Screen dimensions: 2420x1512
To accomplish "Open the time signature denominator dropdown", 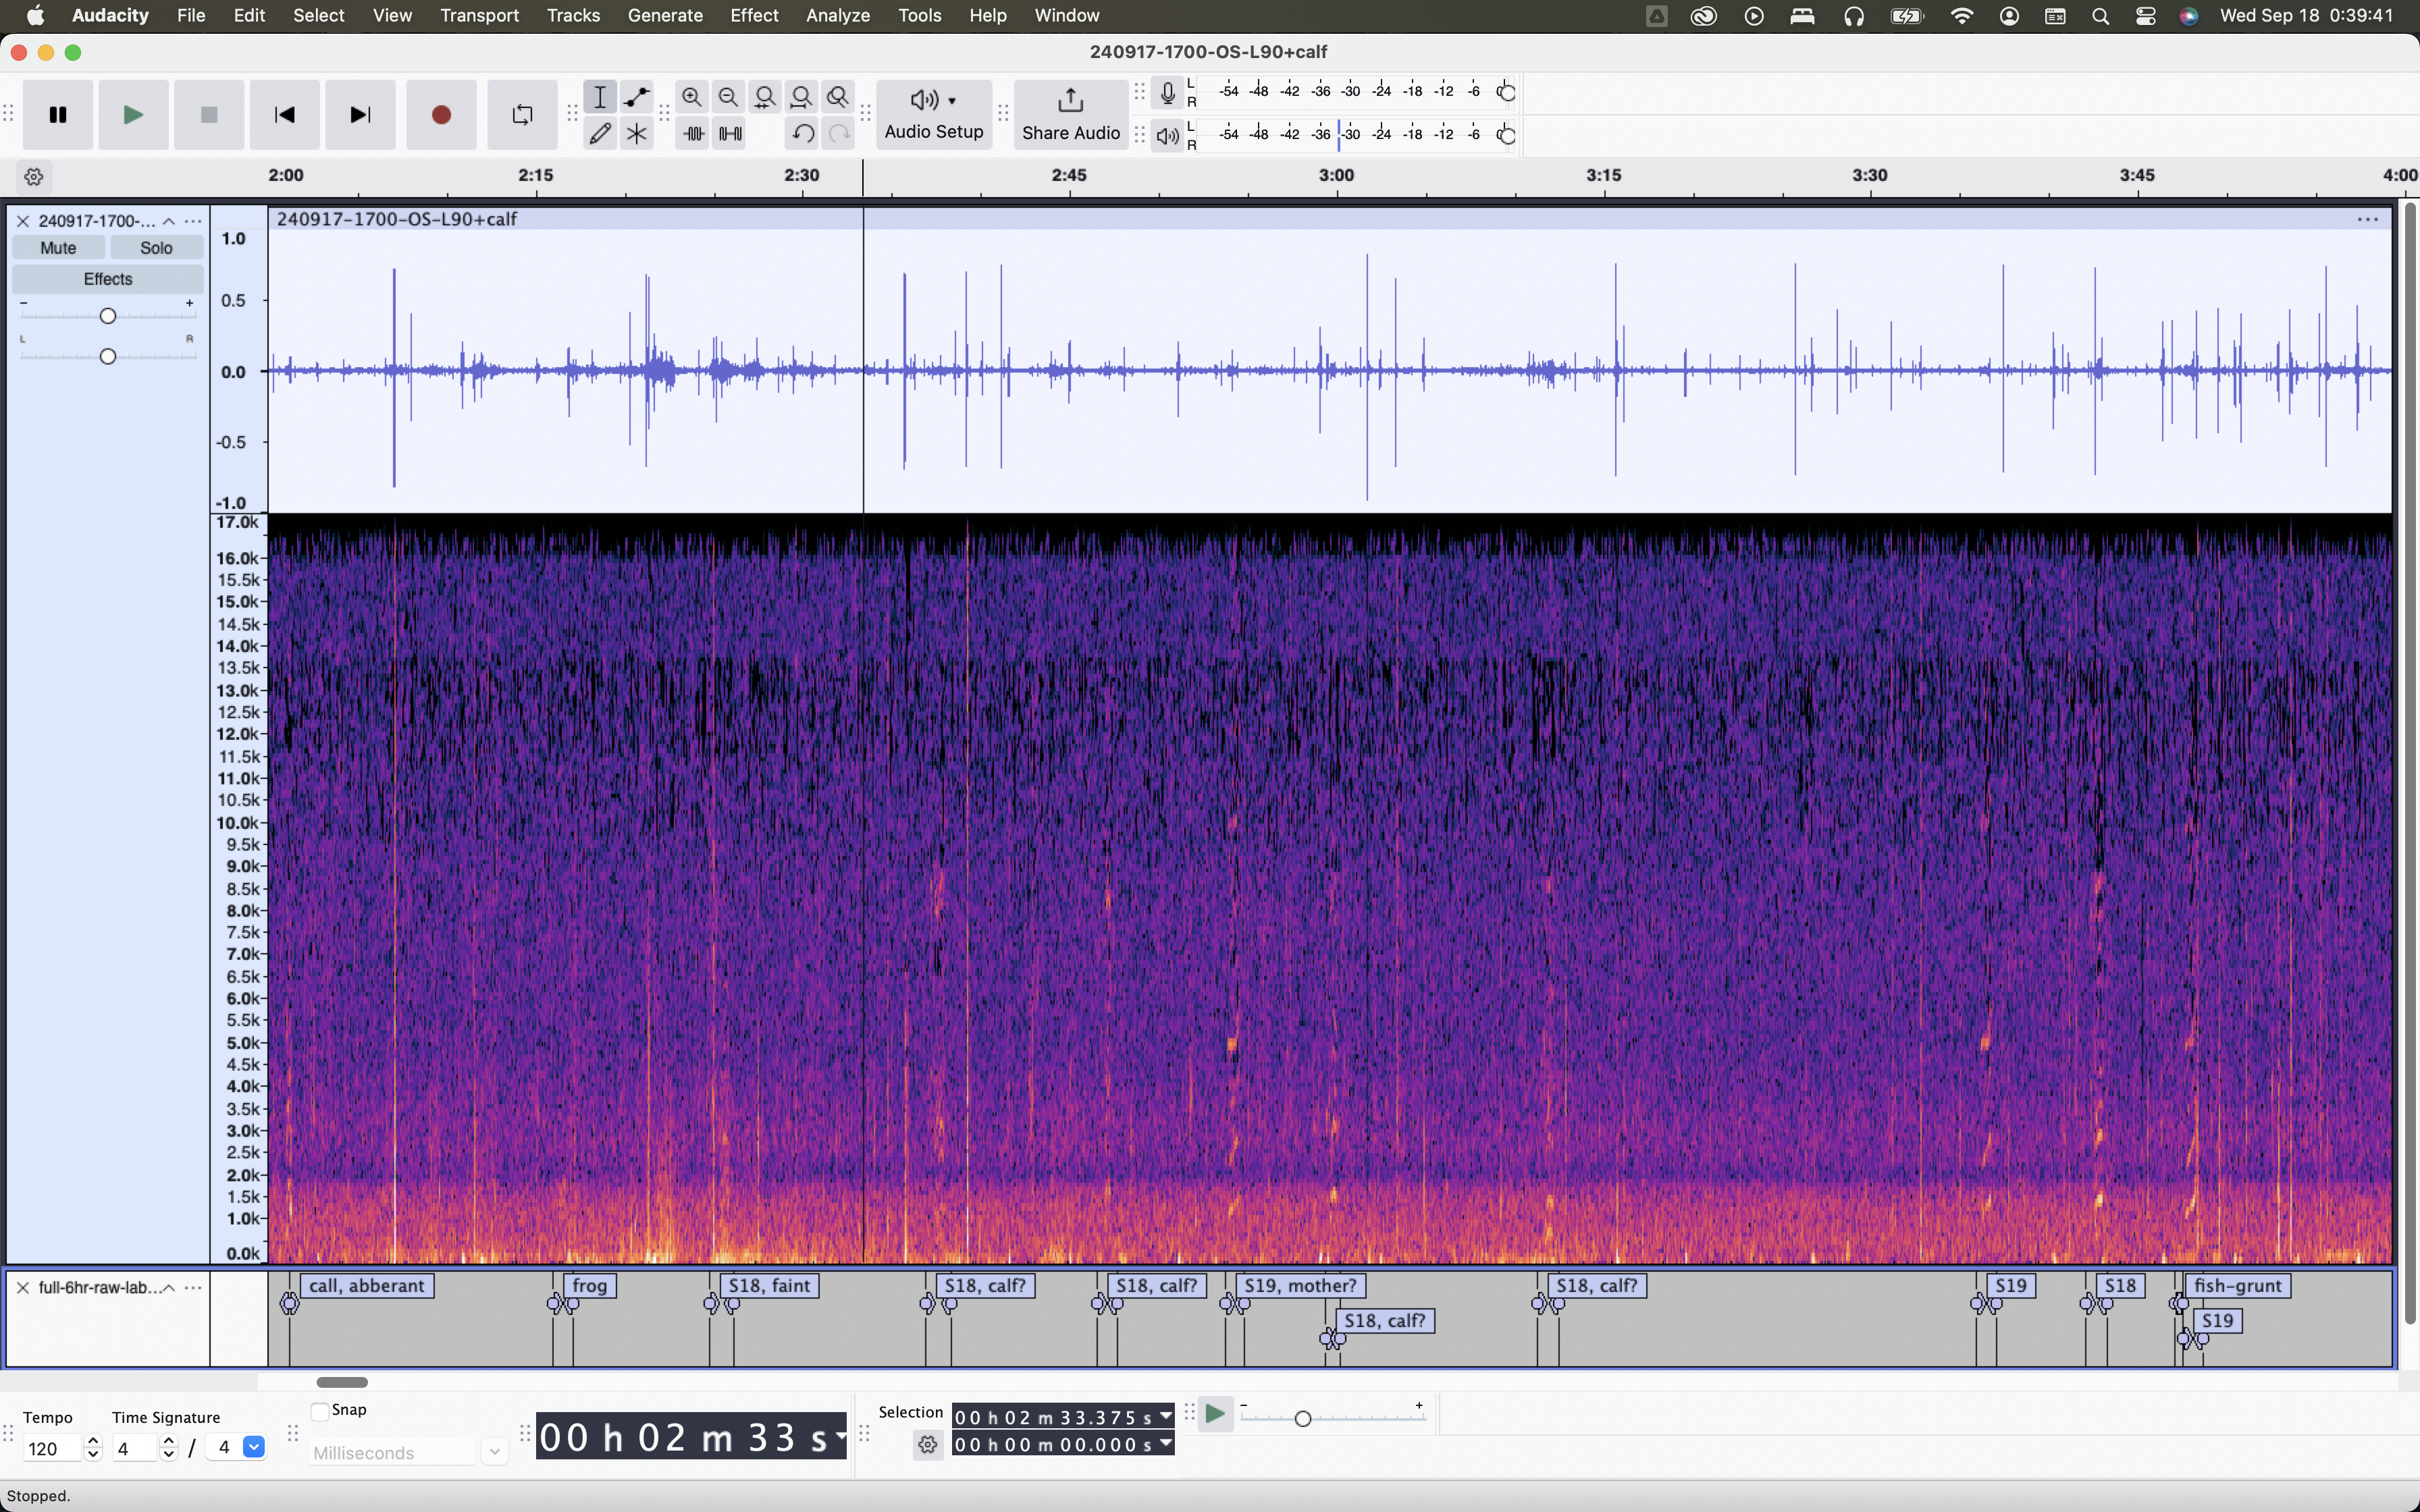I will point(254,1447).
